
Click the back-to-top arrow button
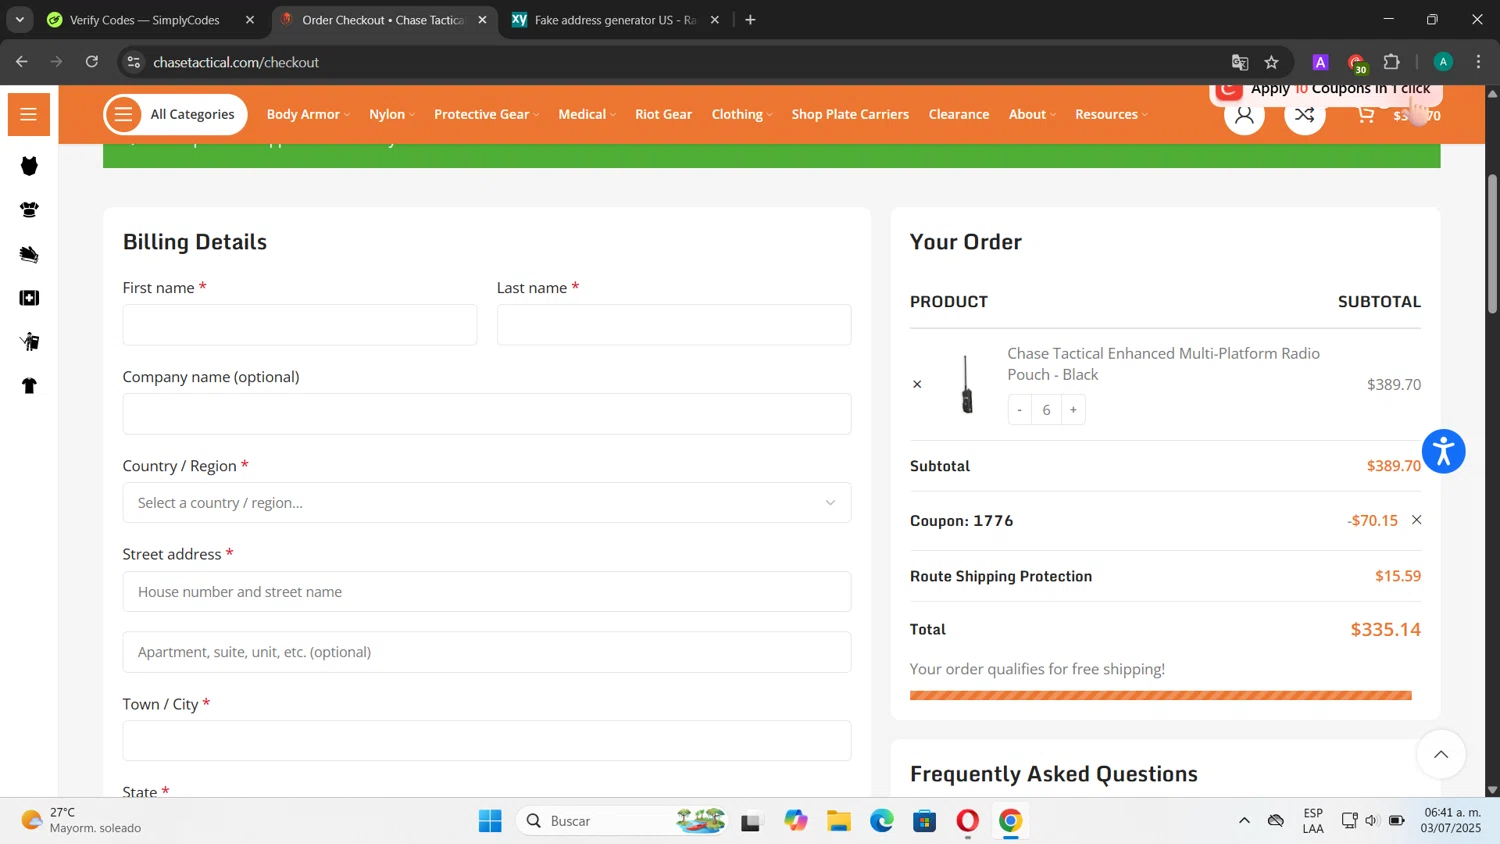(1441, 755)
